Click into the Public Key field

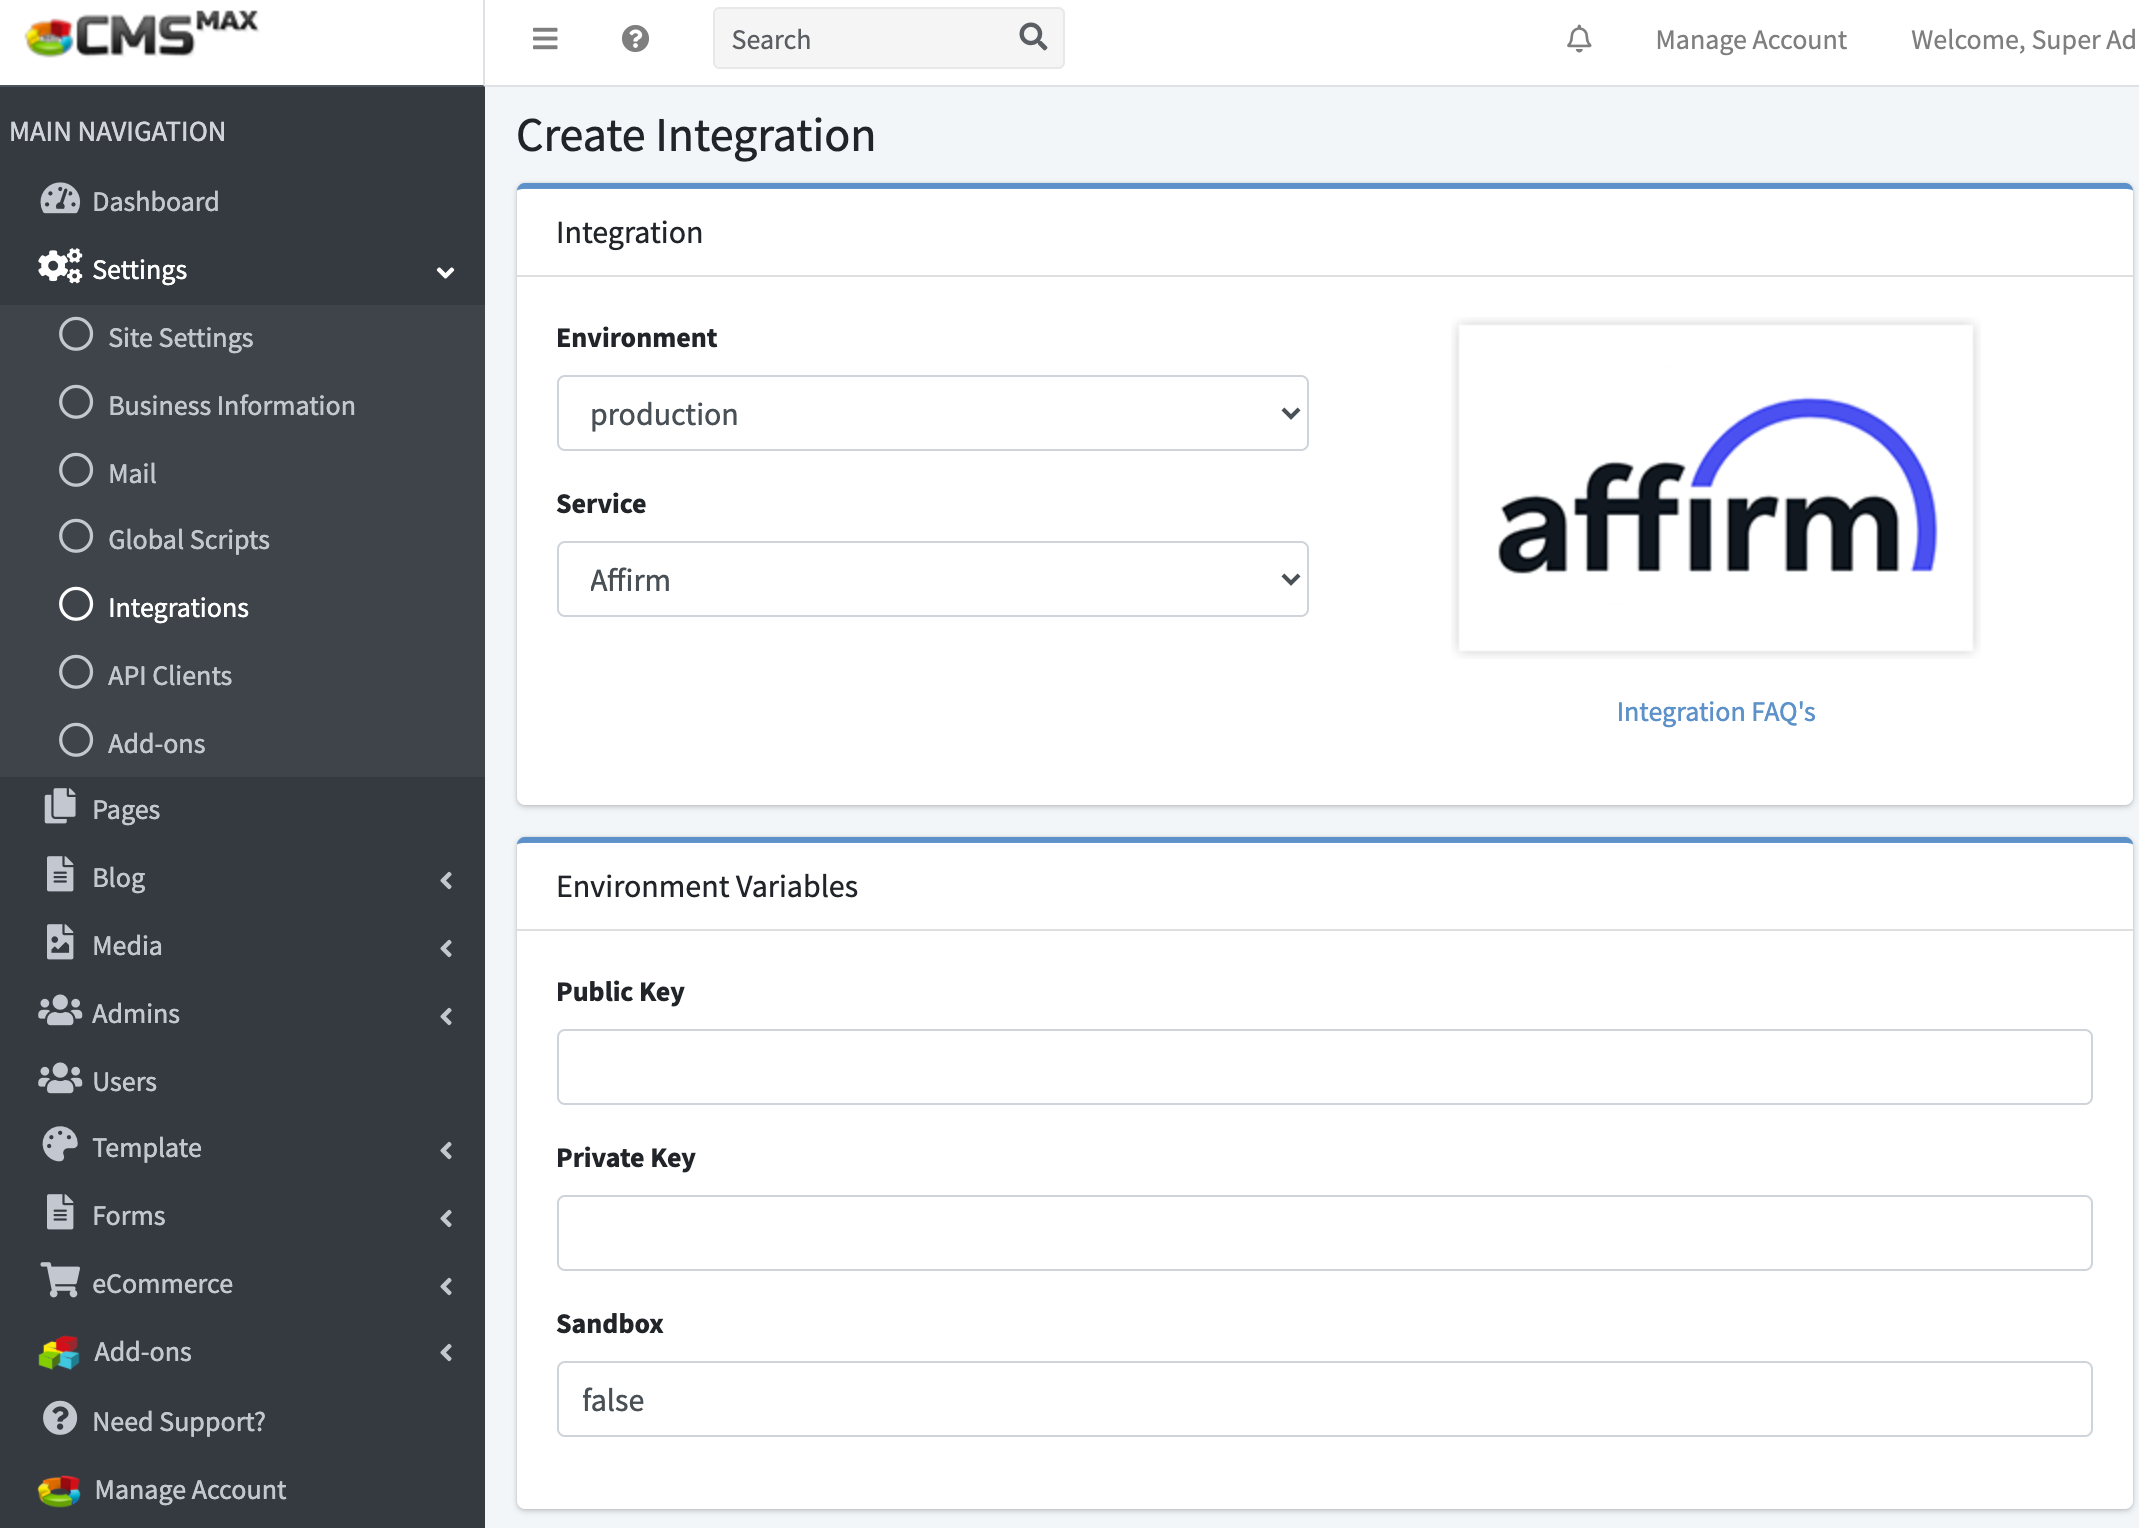[x=1324, y=1067]
